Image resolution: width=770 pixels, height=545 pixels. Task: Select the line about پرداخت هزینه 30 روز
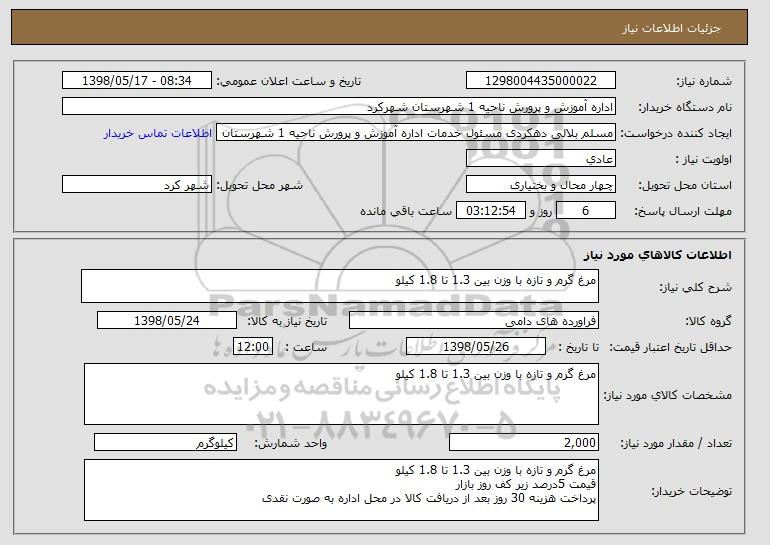coord(429,498)
